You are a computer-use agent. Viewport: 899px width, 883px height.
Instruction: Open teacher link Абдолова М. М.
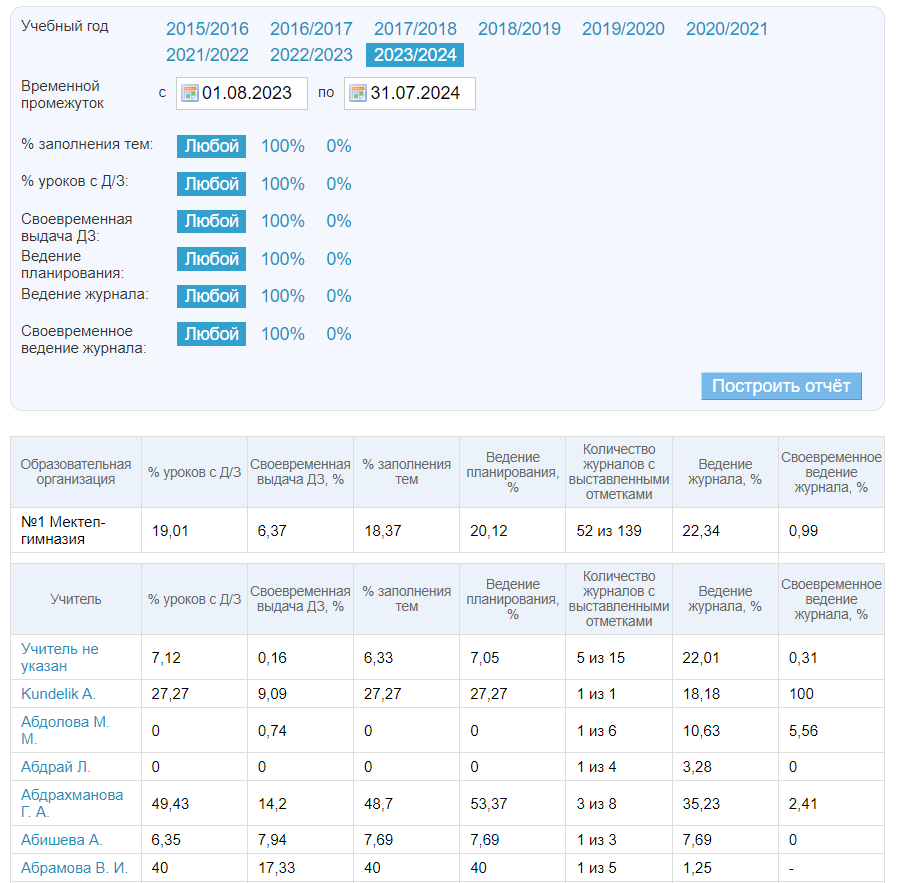pos(65,730)
